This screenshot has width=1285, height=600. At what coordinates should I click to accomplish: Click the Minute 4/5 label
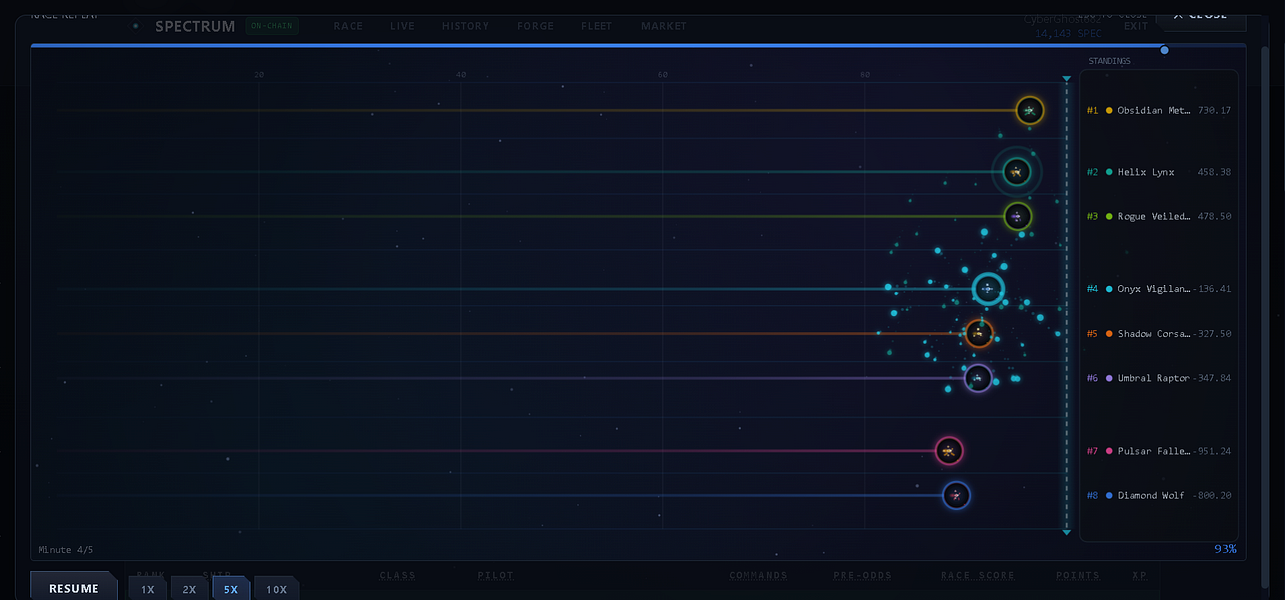(66, 550)
